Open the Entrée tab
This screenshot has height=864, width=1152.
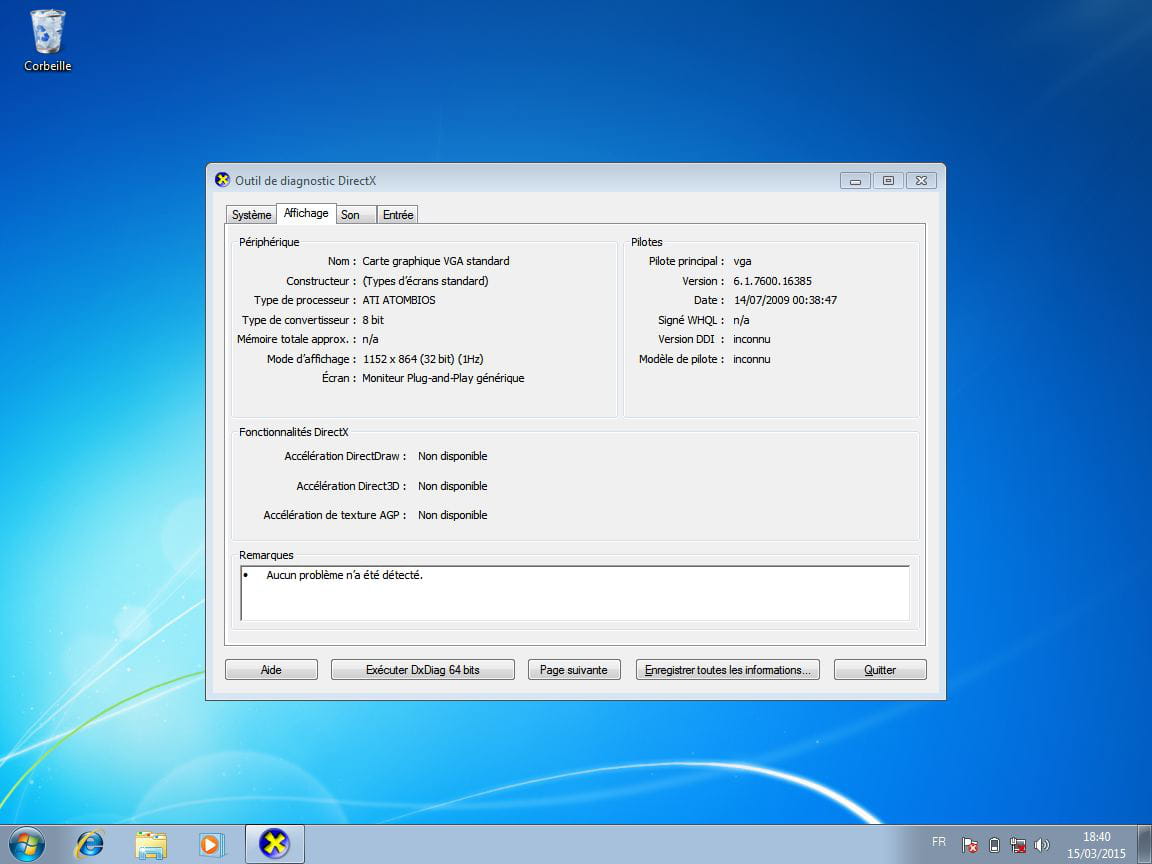point(398,215)
